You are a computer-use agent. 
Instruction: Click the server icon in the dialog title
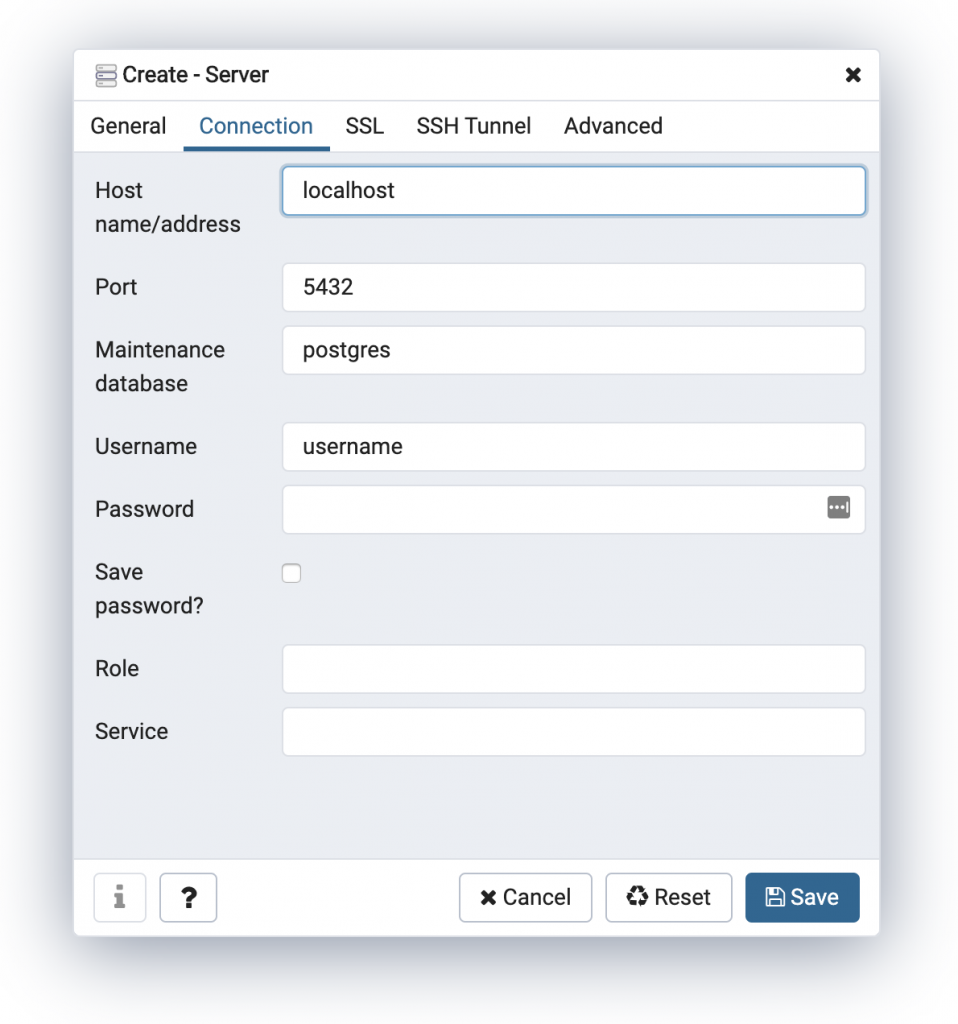(104, 75)
